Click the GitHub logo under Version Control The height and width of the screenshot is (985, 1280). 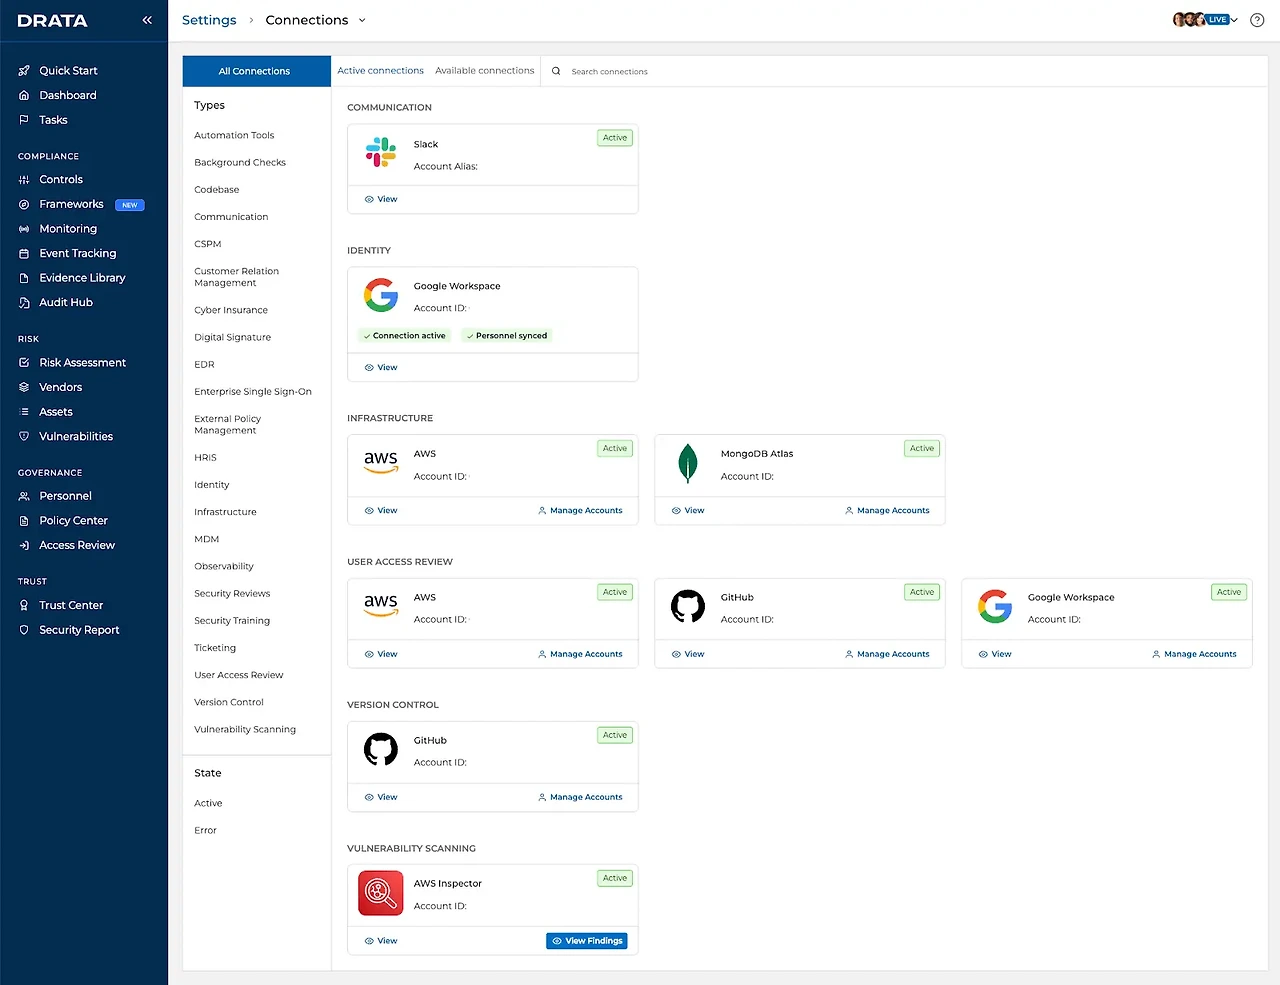pos(381,749)
